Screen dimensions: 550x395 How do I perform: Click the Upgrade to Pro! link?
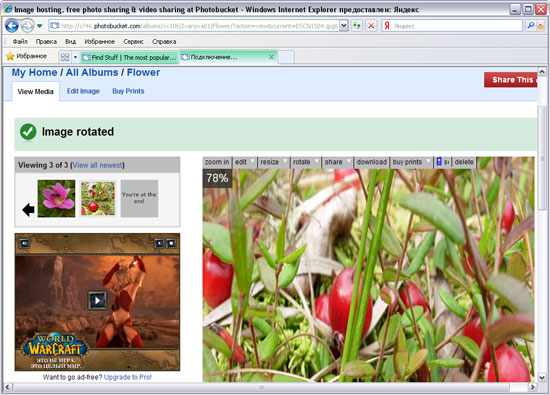pyautogui.click(x=128, y=377)
